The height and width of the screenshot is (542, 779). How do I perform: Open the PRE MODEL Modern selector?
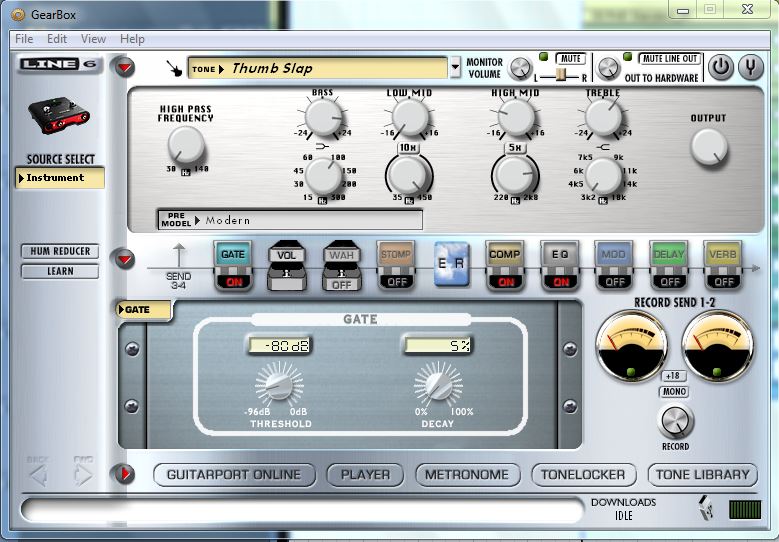tap(290, 220)
